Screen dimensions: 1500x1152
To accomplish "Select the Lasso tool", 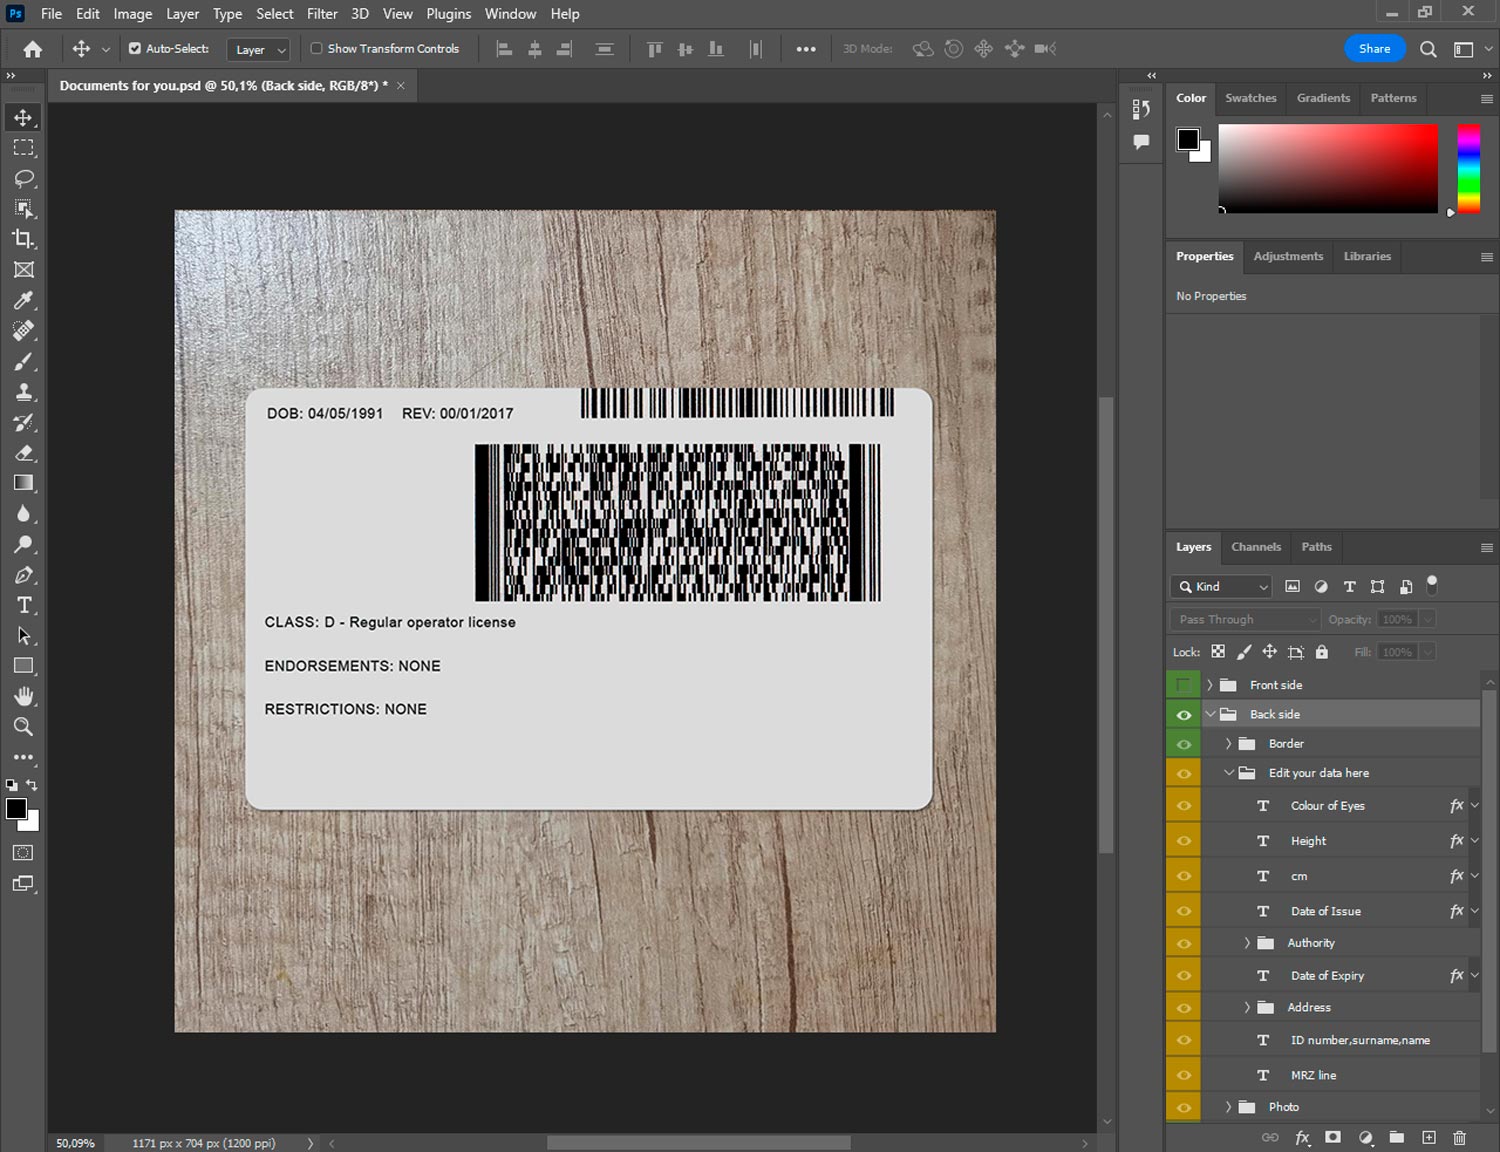I will [x=24, y=178].
